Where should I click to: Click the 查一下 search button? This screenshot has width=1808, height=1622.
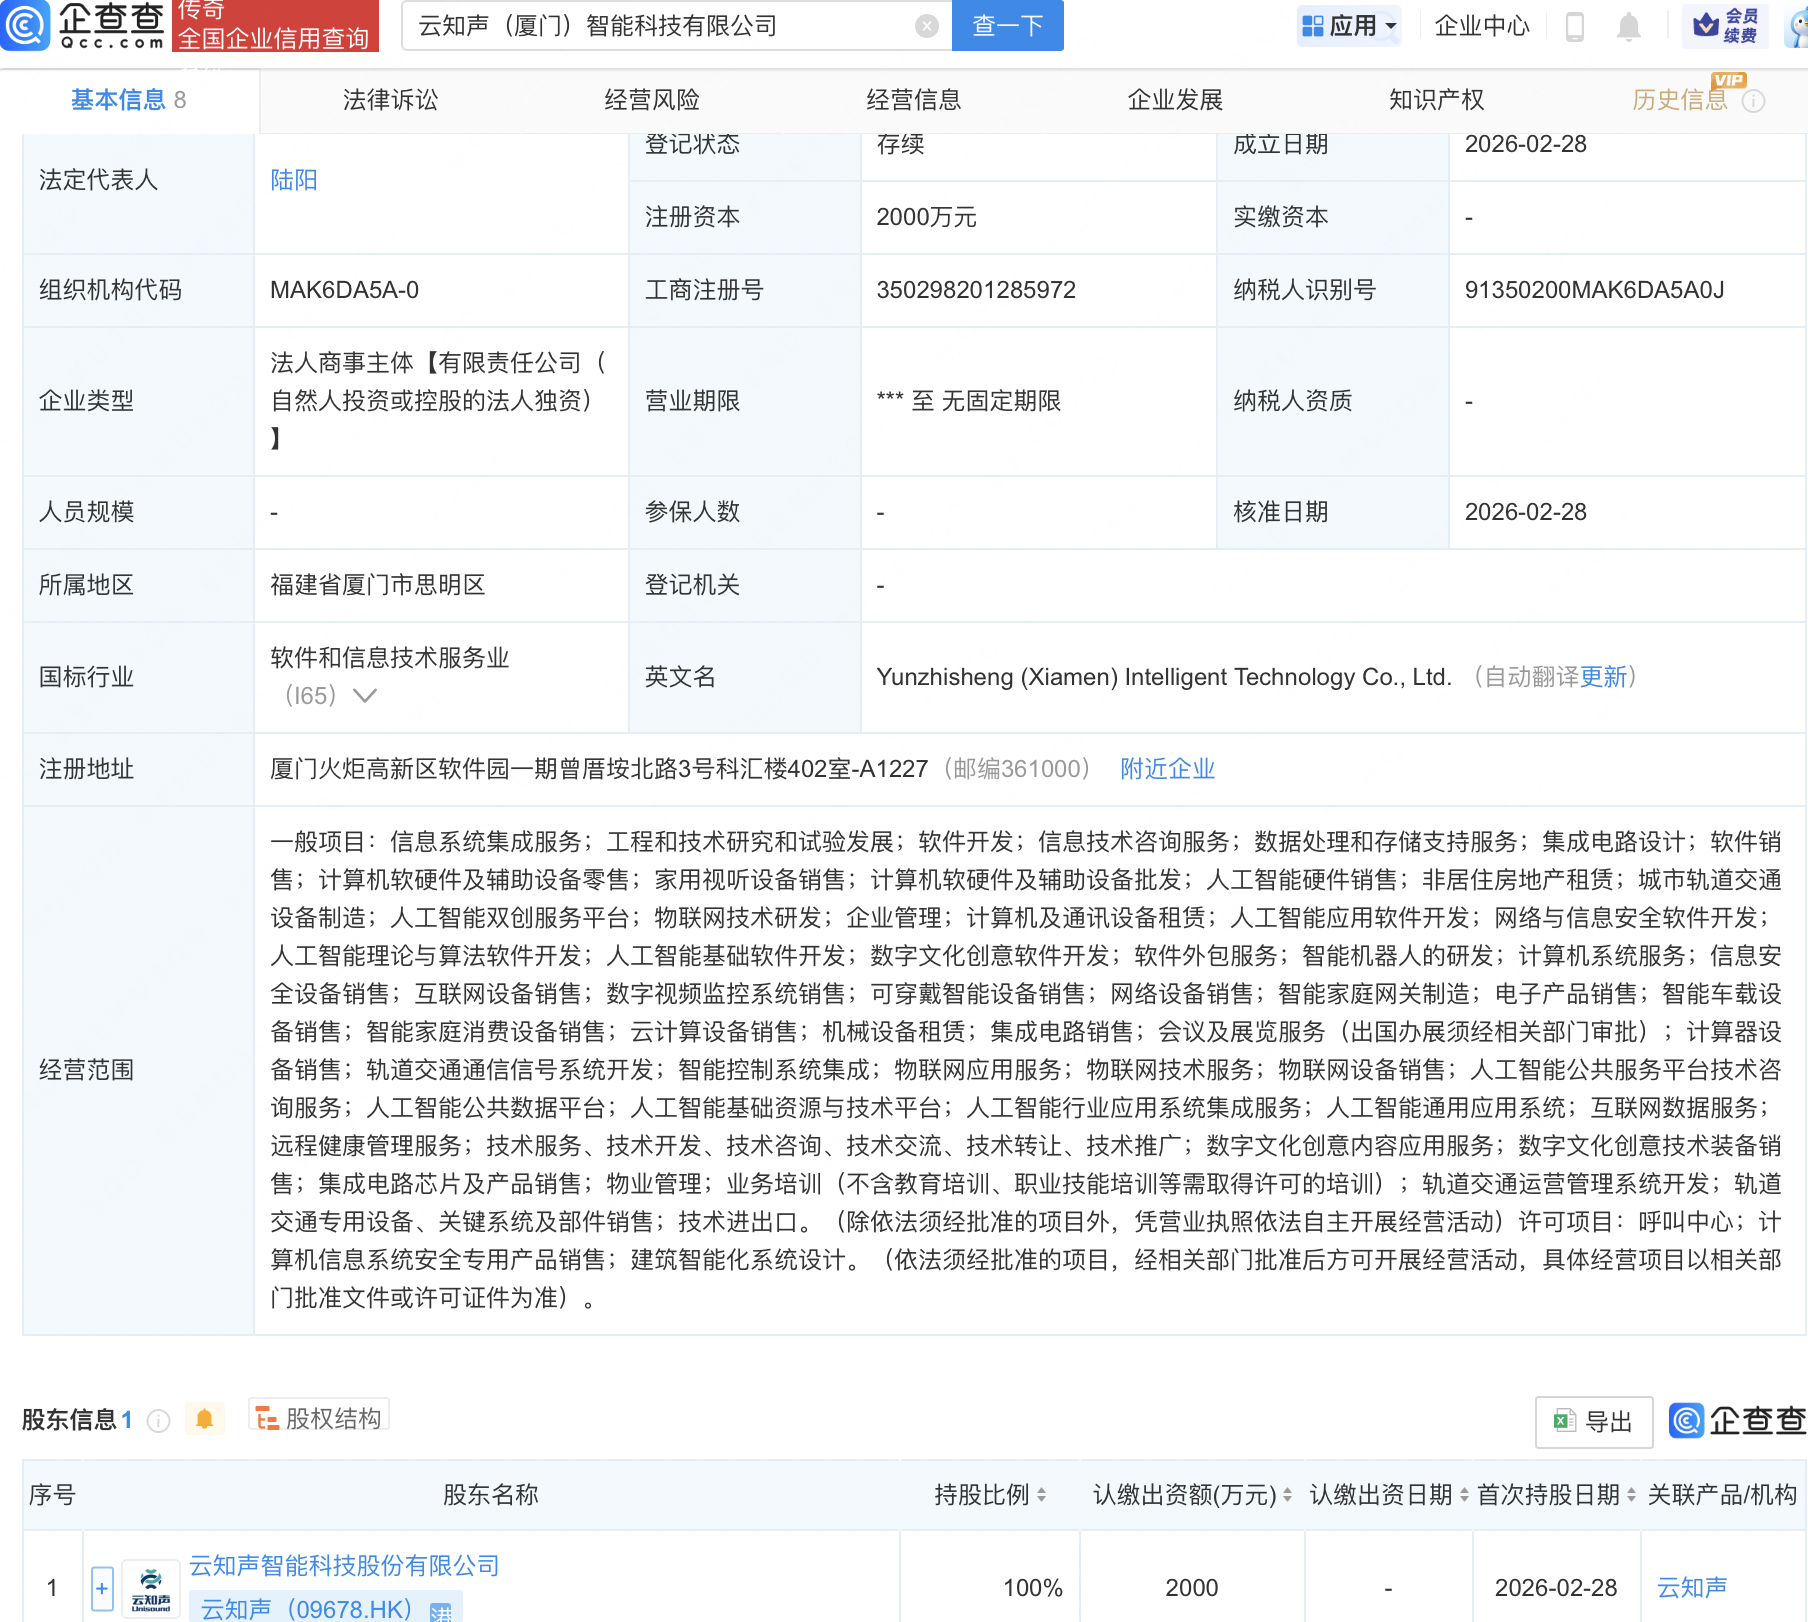(x=1006, y=26)
